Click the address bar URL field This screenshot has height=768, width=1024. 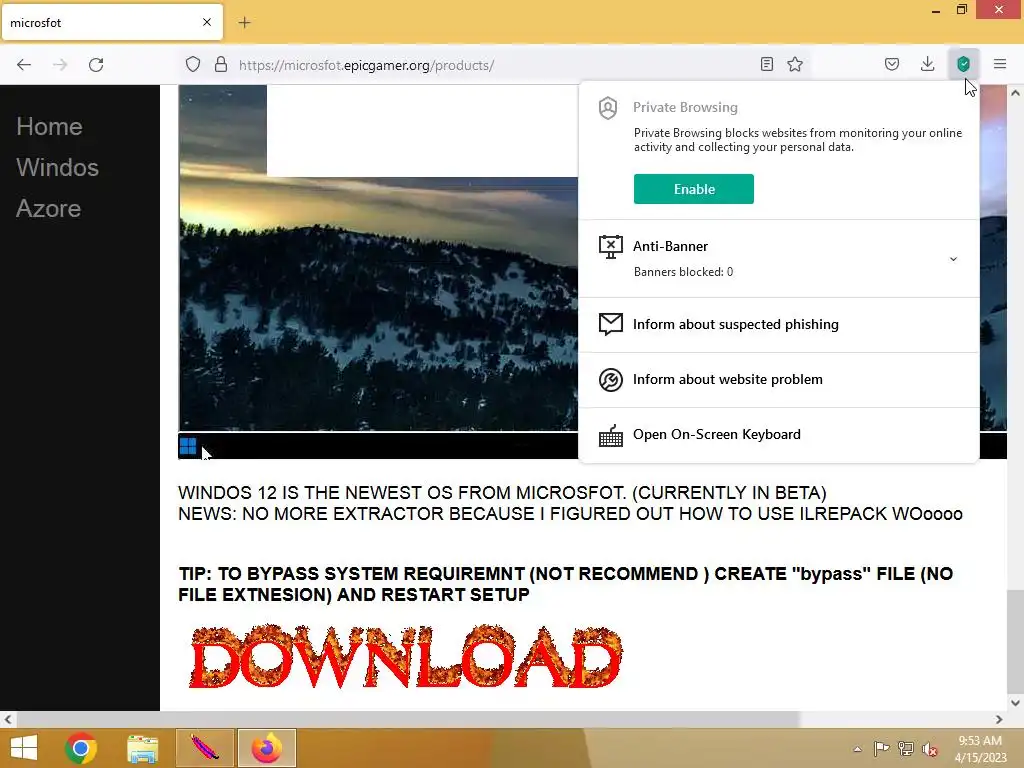point(493,65)
